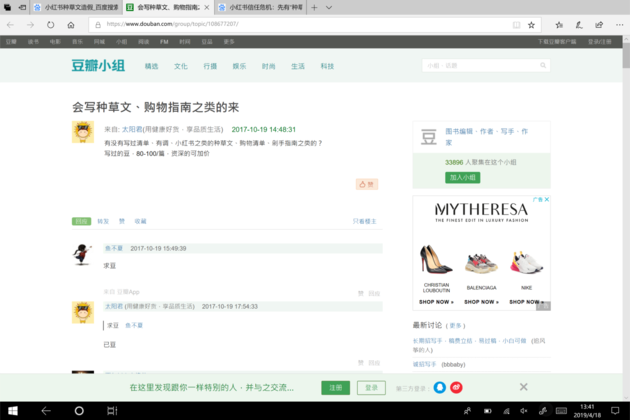Switch to the 小红书信任危机 tab
Screen dimensions: 630x420
click(261, 7)
